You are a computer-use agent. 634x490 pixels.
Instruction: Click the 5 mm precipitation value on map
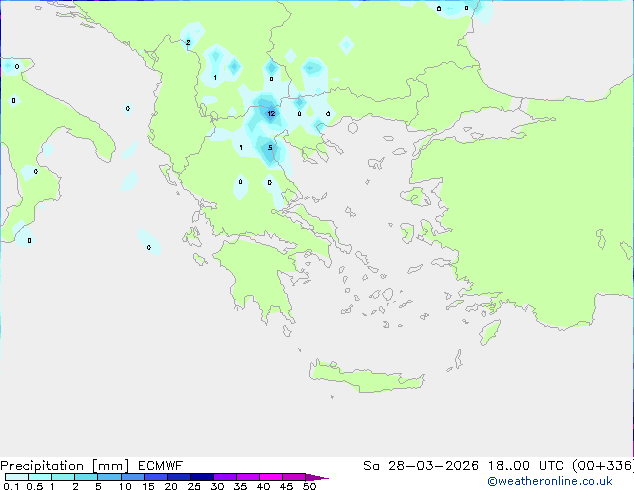point(270,148)
